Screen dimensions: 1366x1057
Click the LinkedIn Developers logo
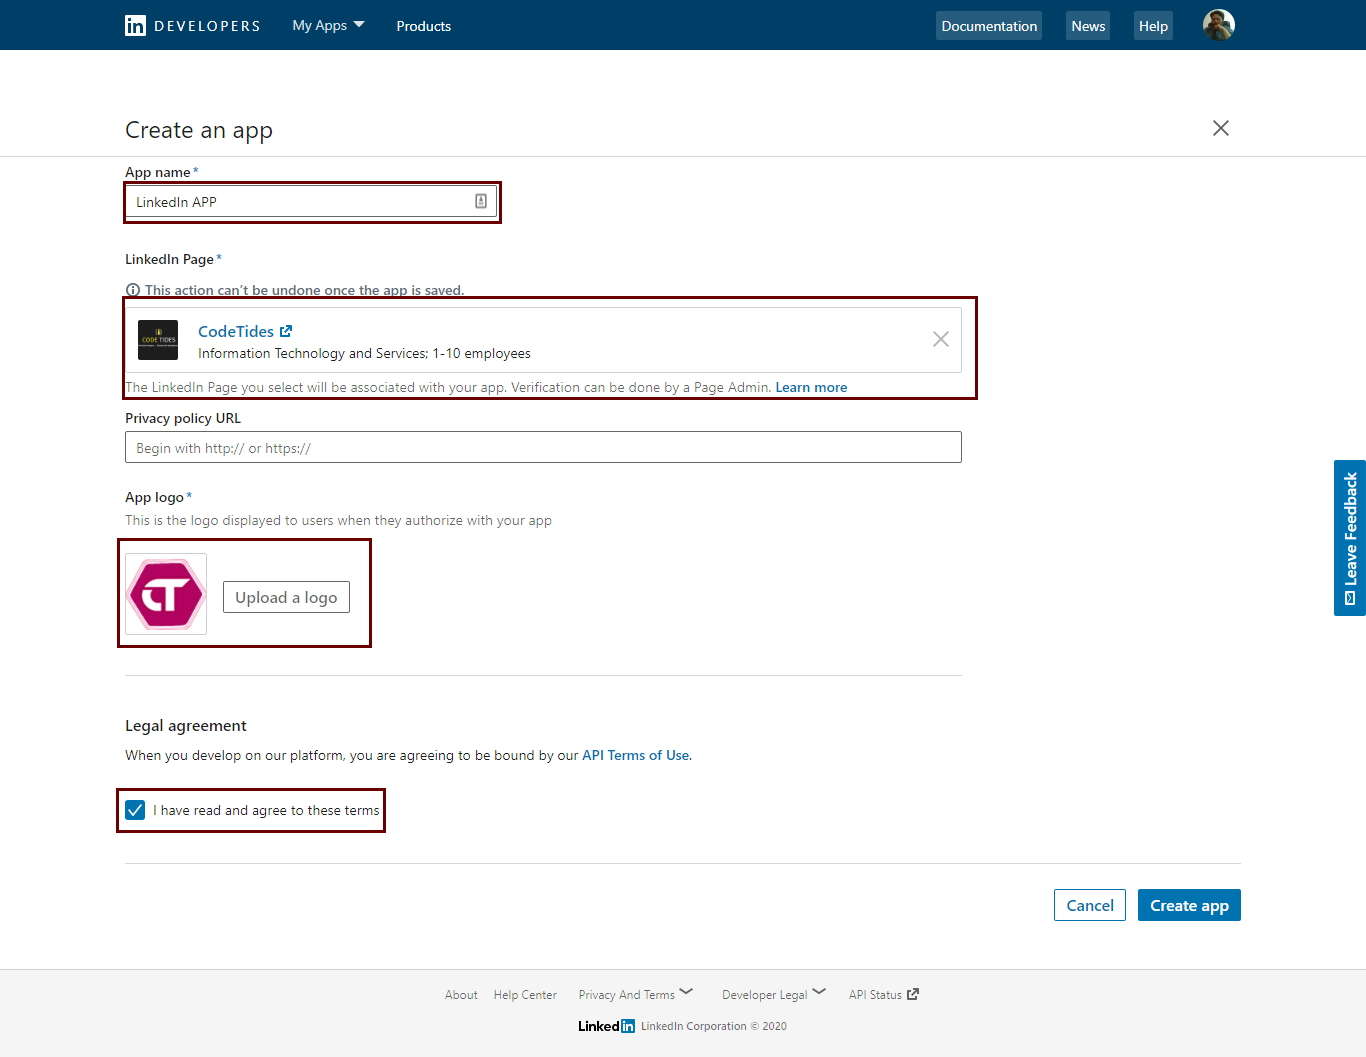(192, 26)
